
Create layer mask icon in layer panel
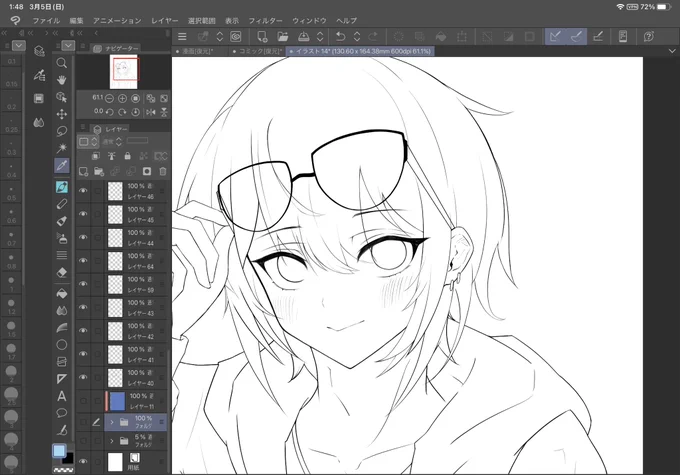click(x=147, y=171)
